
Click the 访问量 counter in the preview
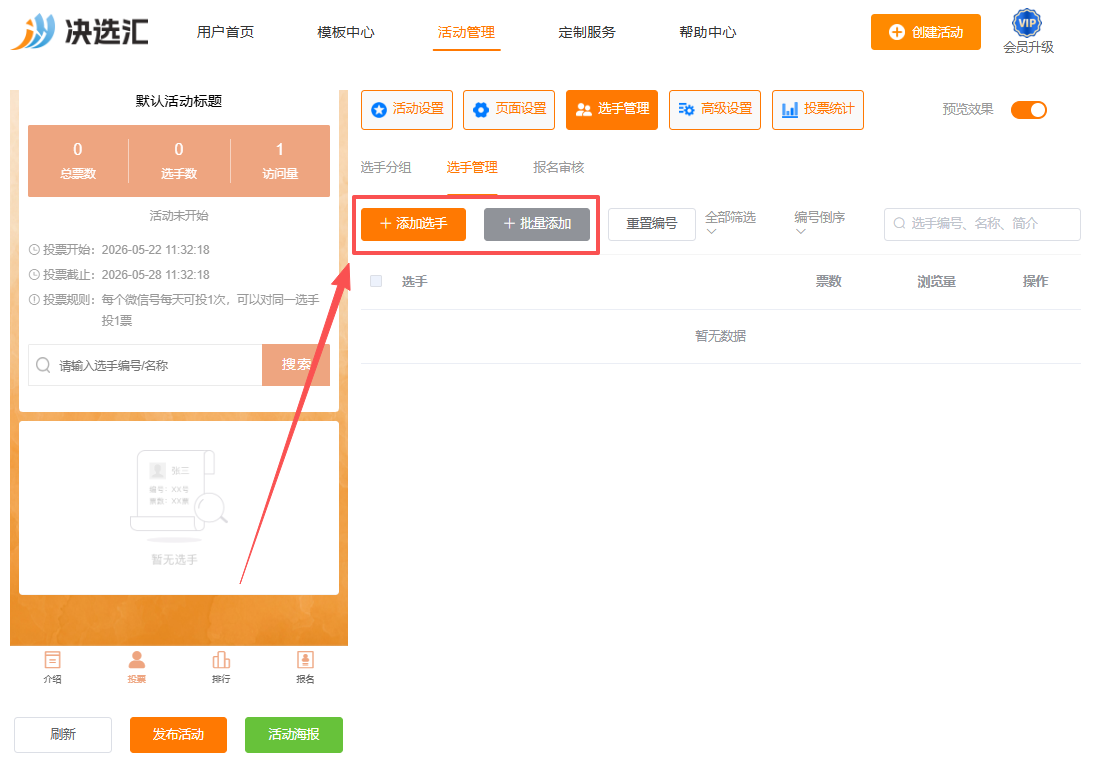(280, 161)
